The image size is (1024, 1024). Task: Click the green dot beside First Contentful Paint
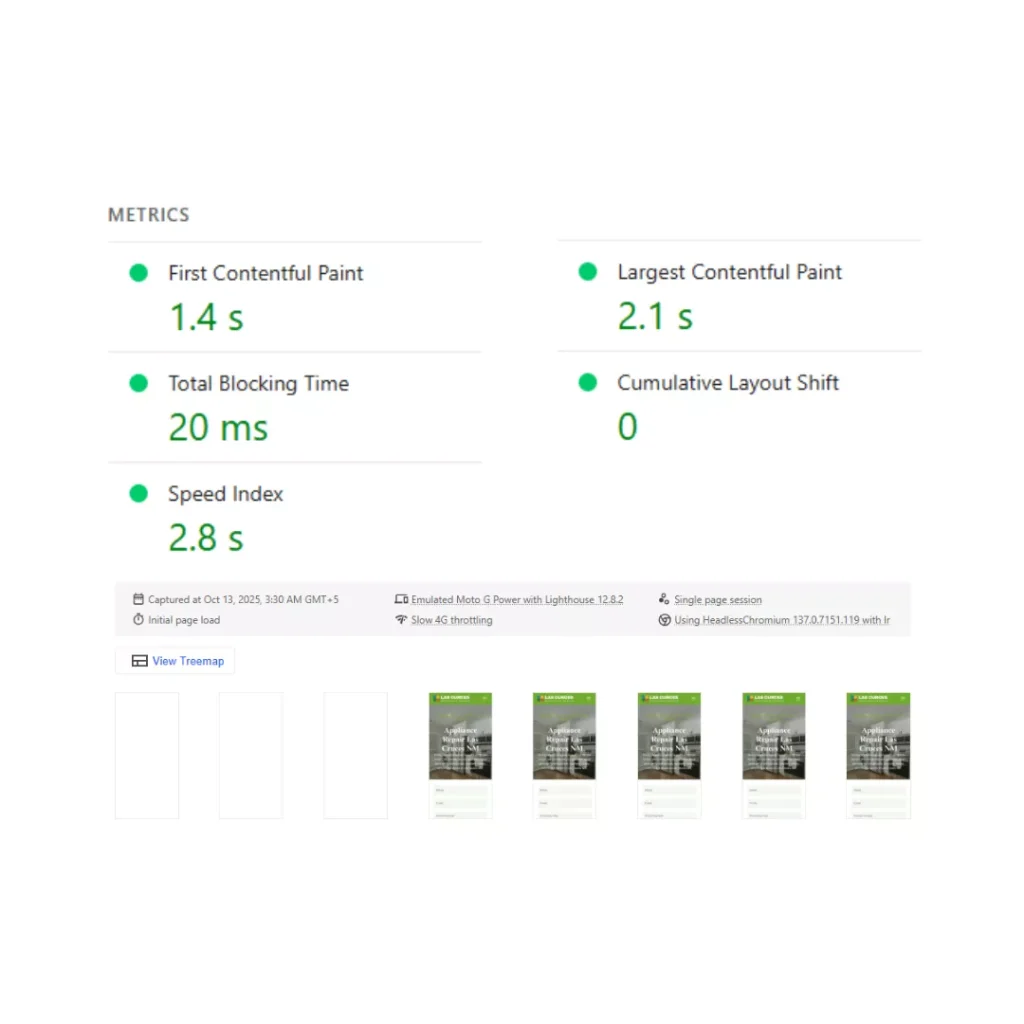click(138, 273)
